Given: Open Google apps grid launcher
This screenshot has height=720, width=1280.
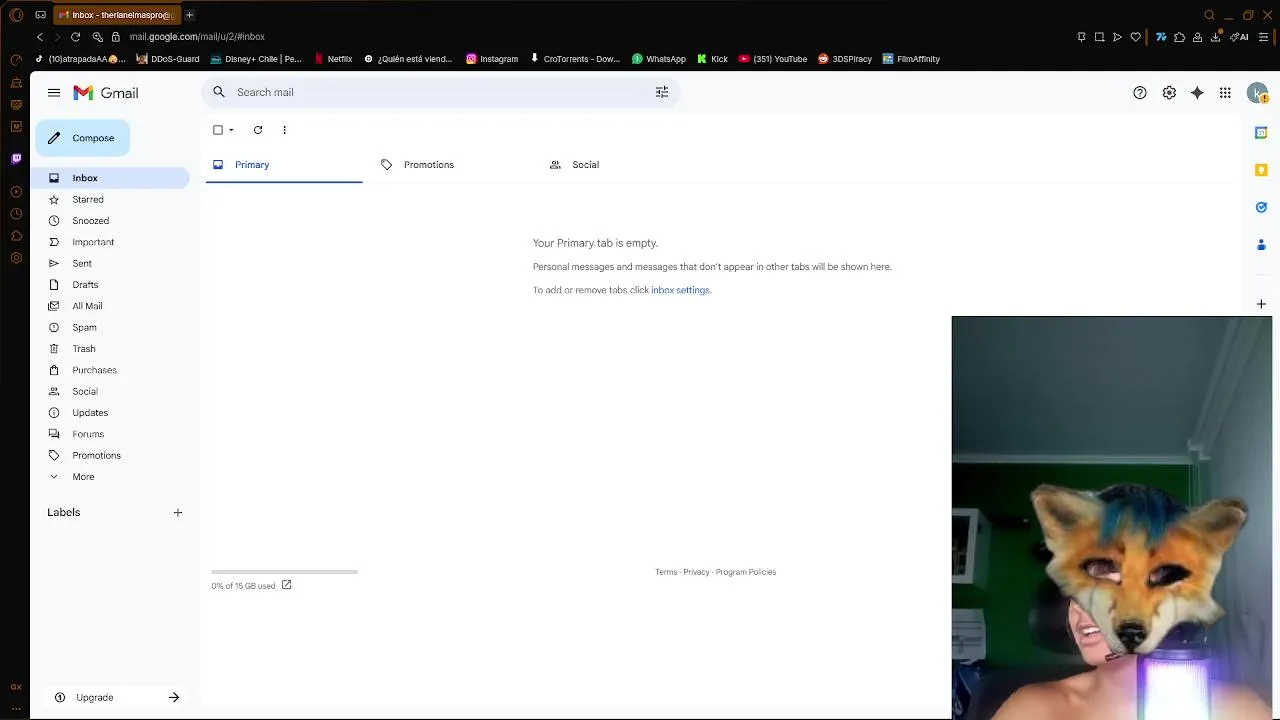Looking at the screenshot, I should coord(1225,93).
